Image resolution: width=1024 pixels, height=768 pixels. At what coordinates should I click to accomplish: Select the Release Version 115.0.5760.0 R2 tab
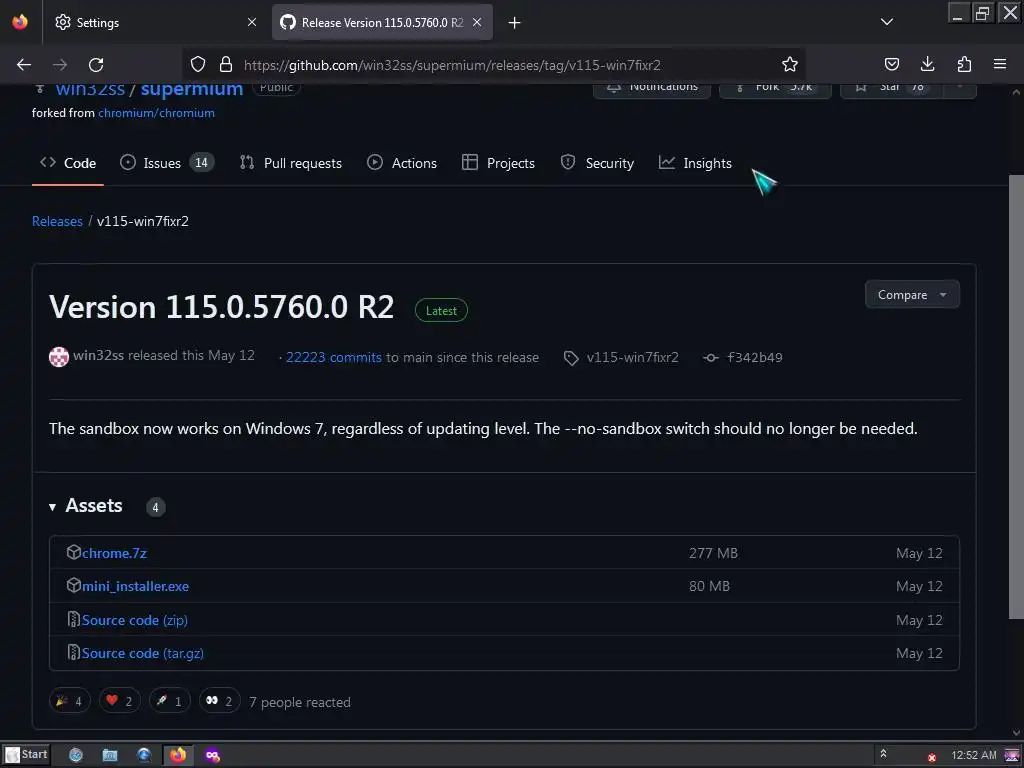pyautogui.click(x=382, y=22)
